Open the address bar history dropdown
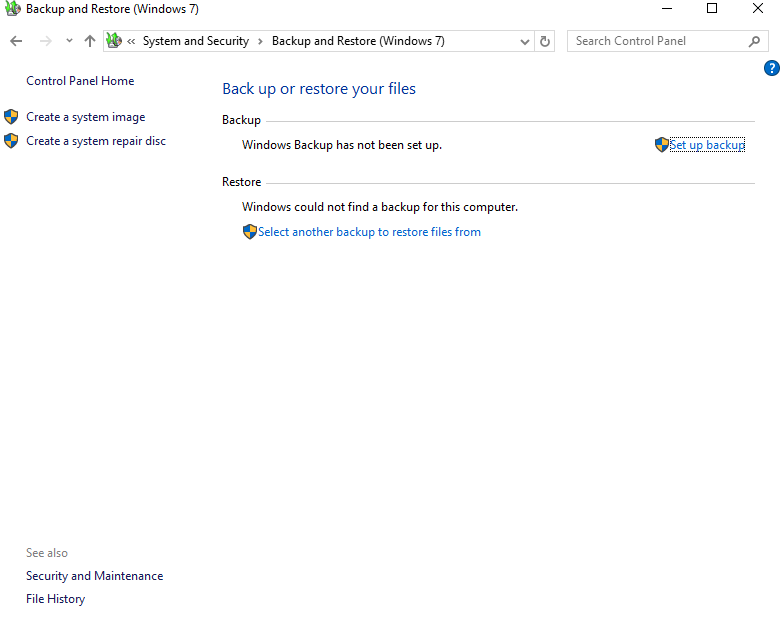The image size is (780, 625). click(x=524, y=42)
